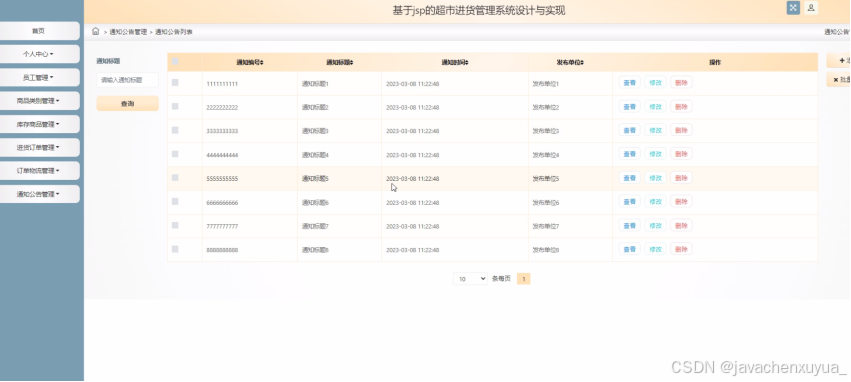This screenshot has width=851, height=382.
Task: Check the checkbox for row 7777777777
Action: point(175,225)
